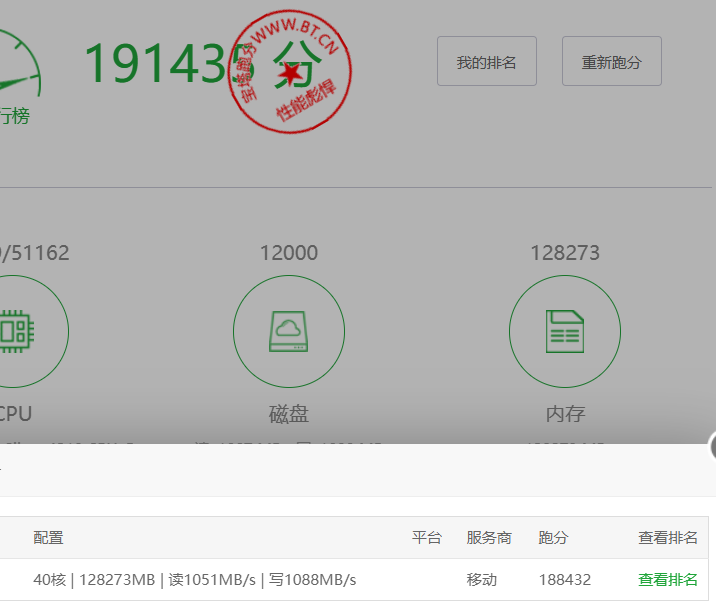Click the 重新跑分 button

tap(611, 61)
